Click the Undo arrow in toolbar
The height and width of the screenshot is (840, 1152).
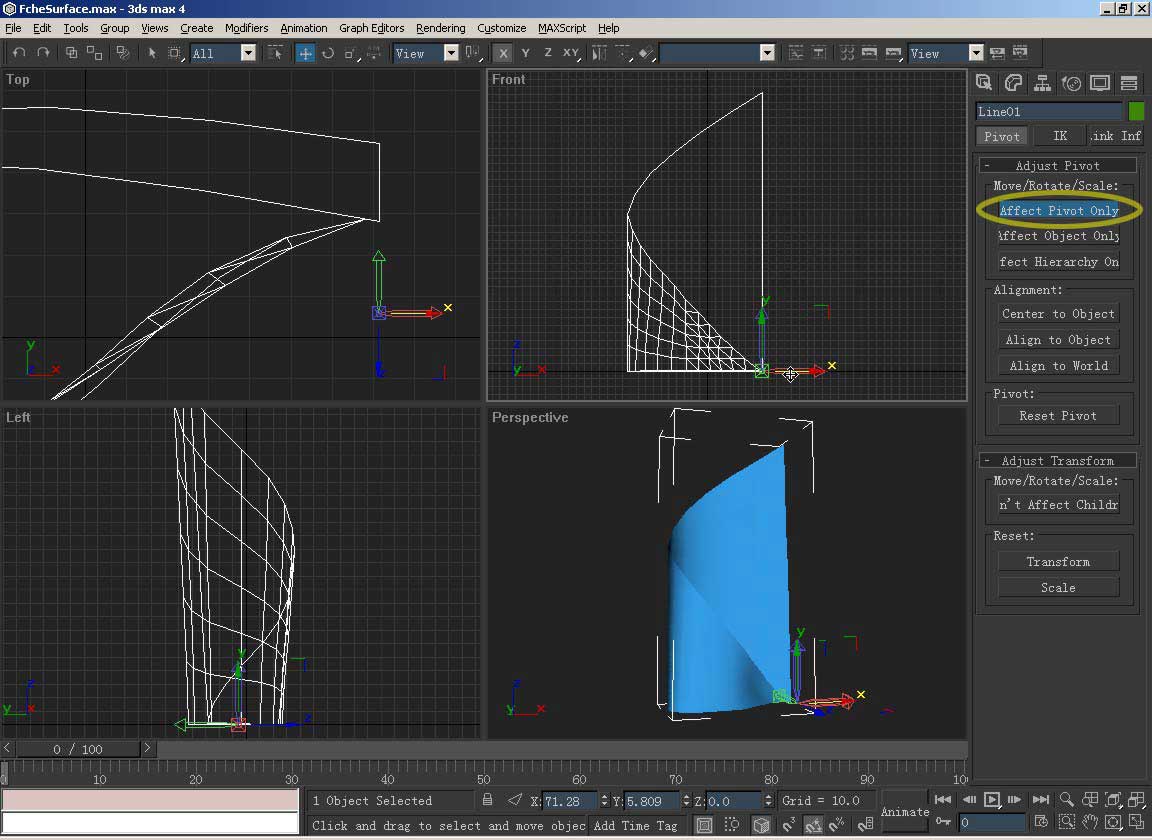19,53
